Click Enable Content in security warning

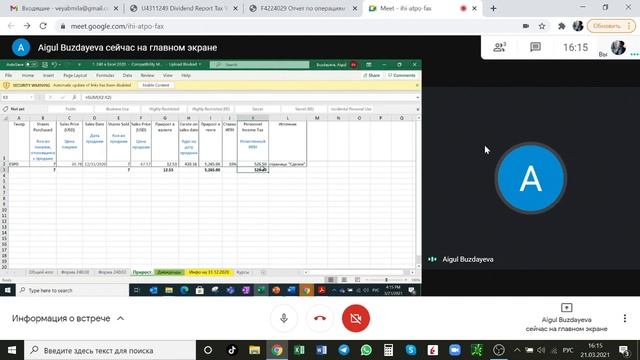156,85
